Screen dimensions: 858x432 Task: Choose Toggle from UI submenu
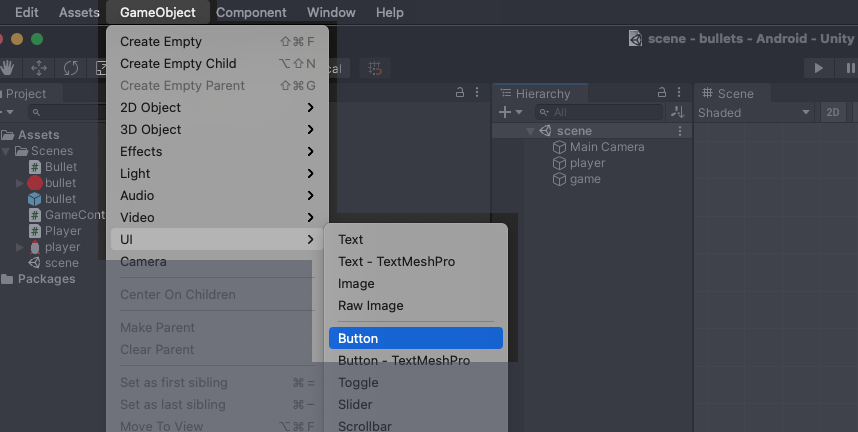pos(416,383)
